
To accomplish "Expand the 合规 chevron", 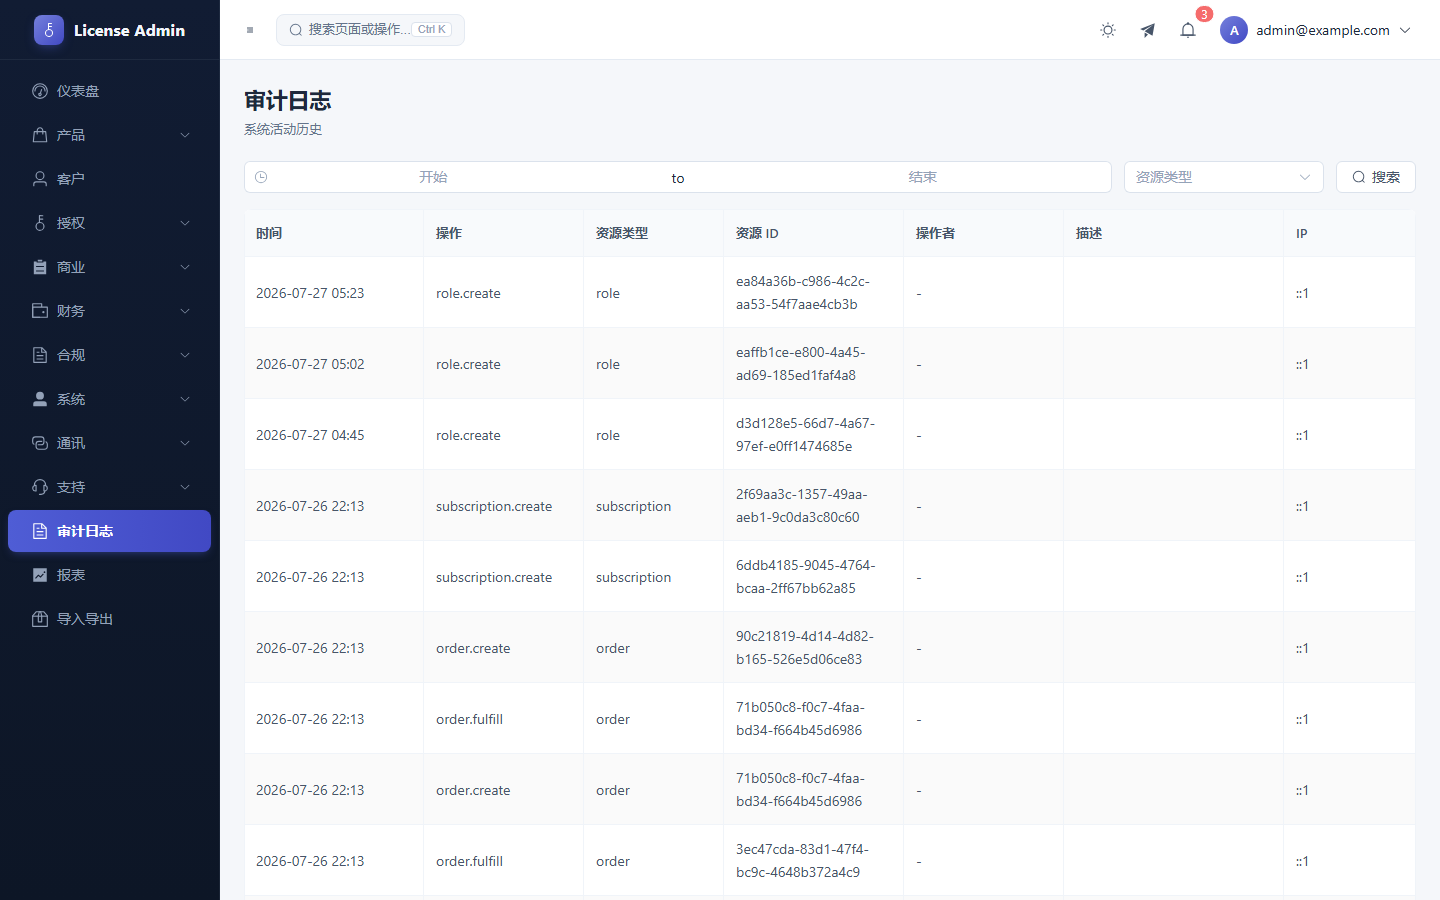I will point(185,355).
